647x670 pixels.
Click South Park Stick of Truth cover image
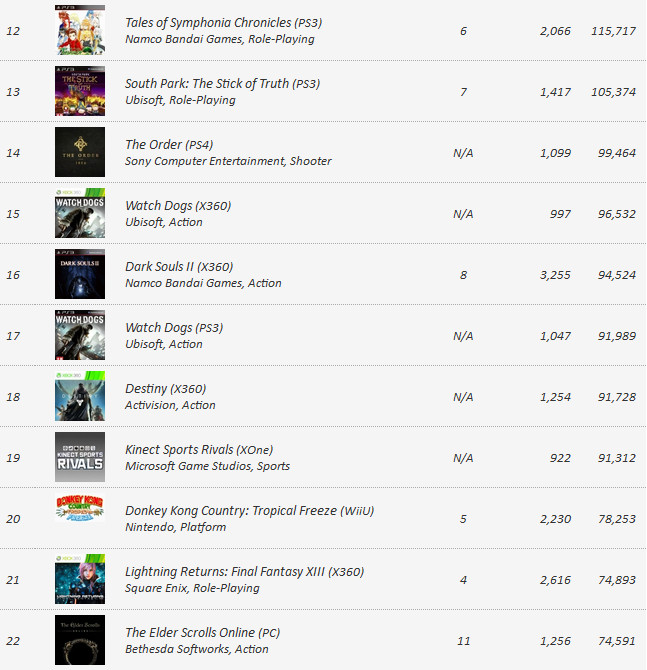[80, 91]
